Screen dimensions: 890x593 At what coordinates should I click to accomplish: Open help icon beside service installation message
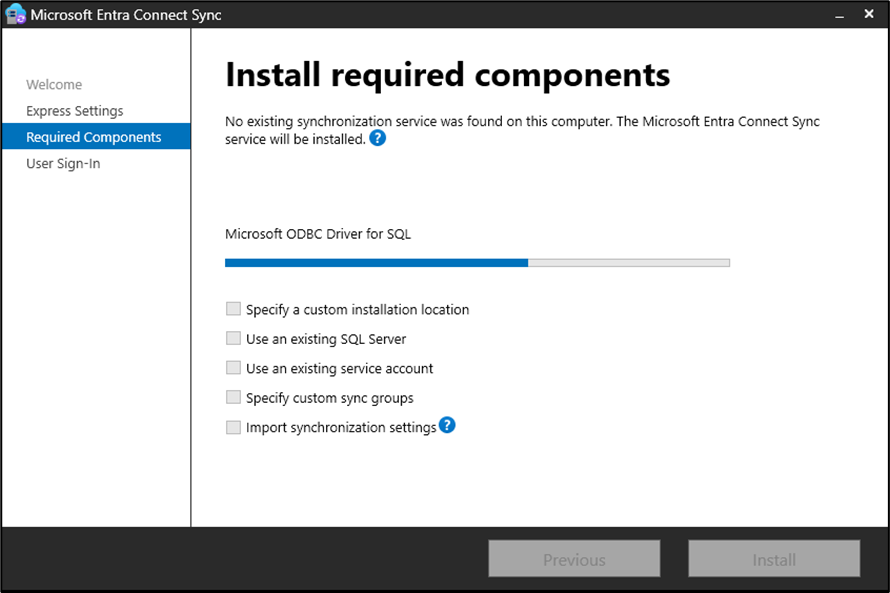377,139
